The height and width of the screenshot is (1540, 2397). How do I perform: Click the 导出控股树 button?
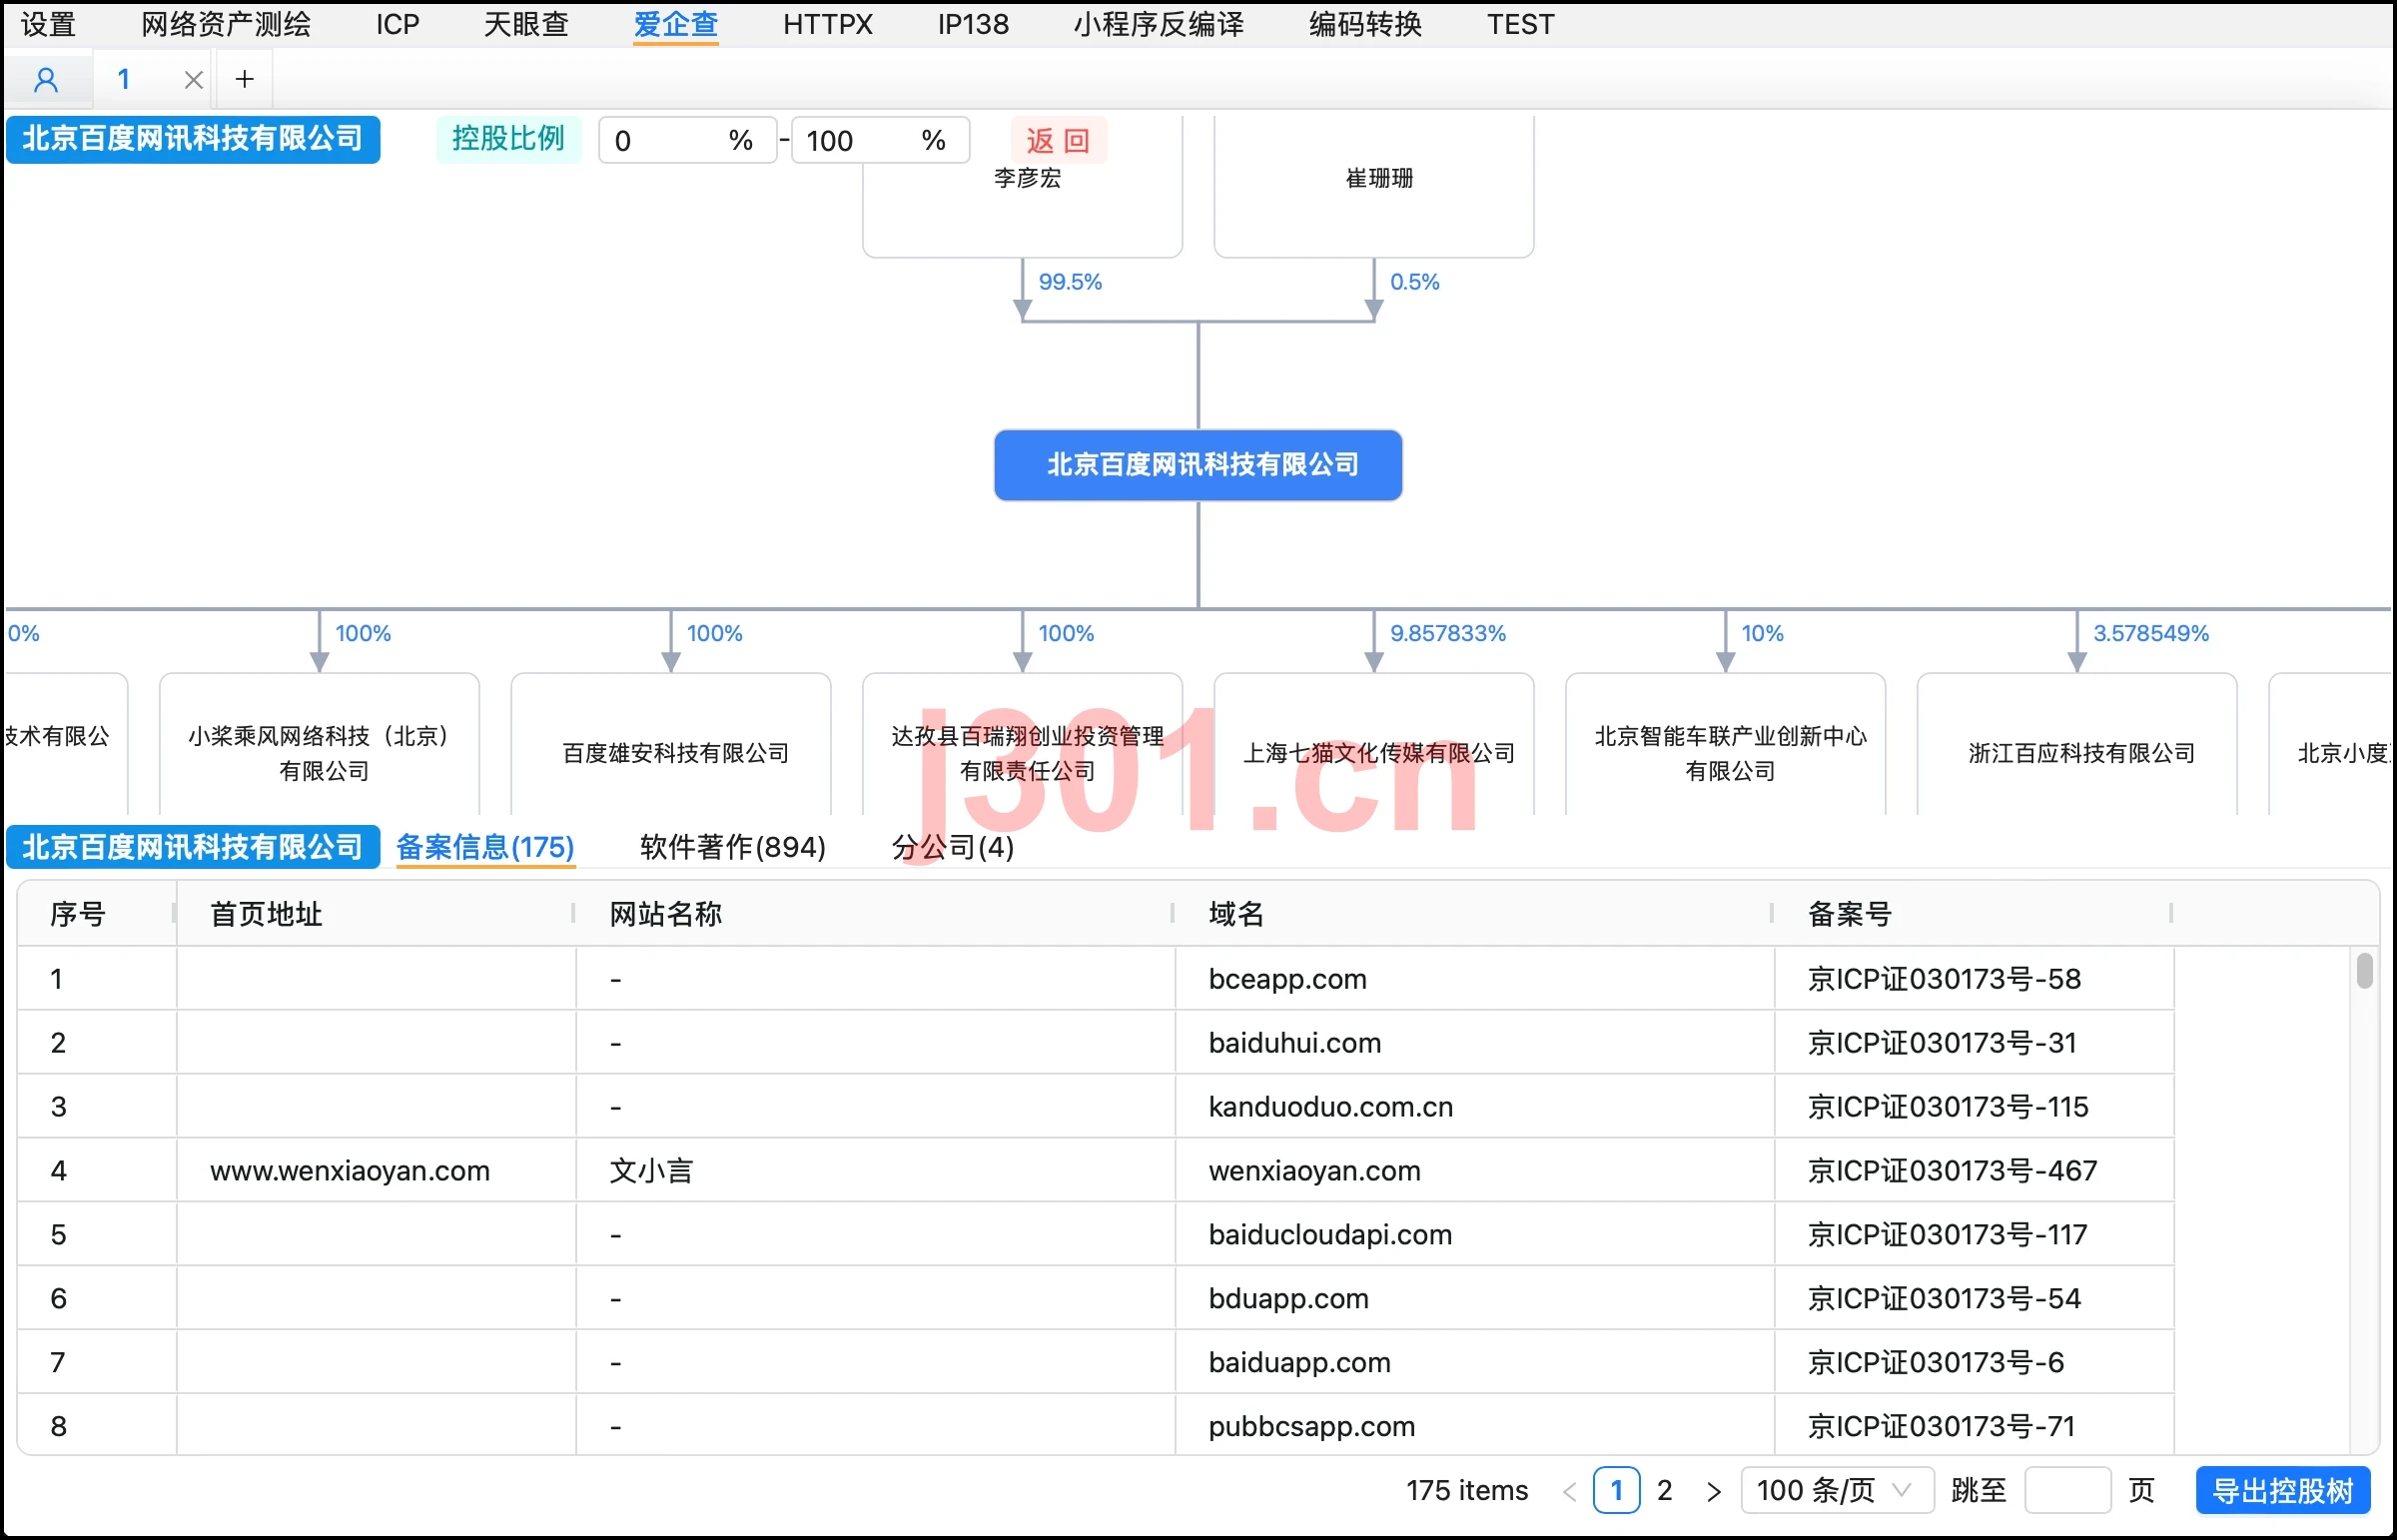2283,1491
